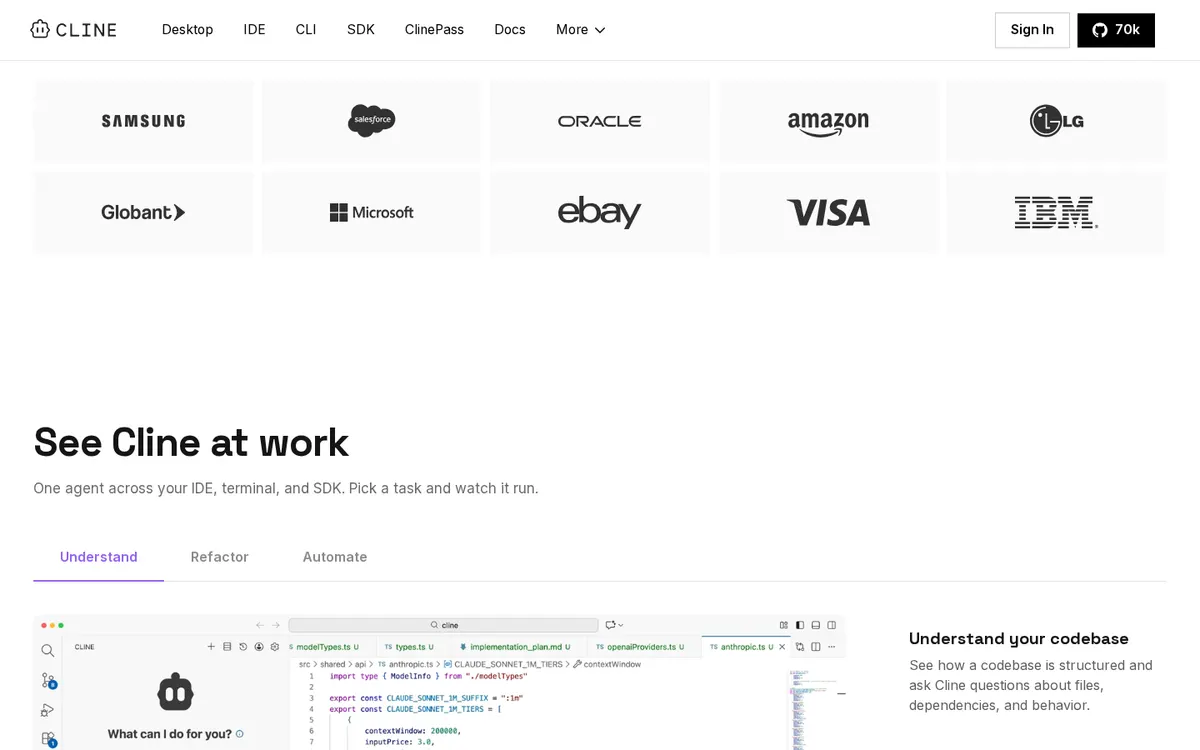Click 'What can I do for you?' text
Screen dimensions: 1200x750
(x=170, y=734)
